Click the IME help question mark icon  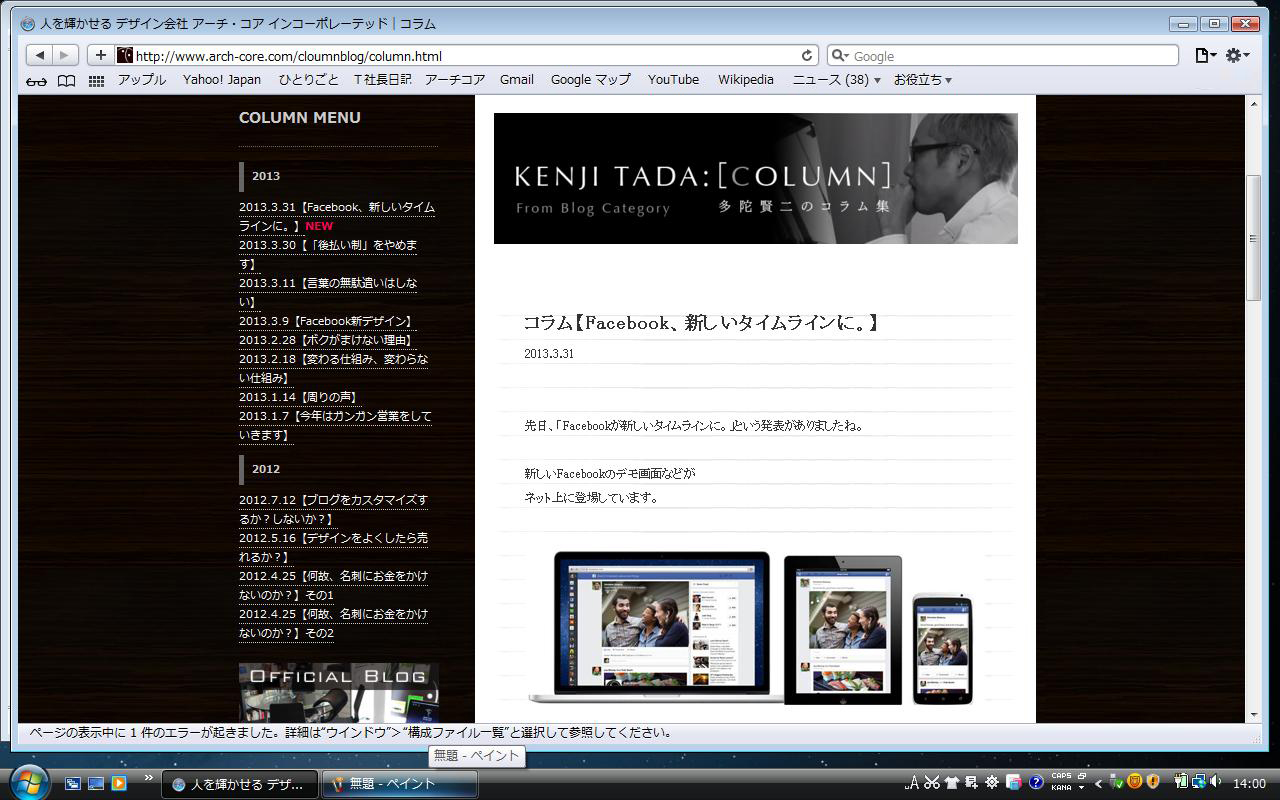1037,783
